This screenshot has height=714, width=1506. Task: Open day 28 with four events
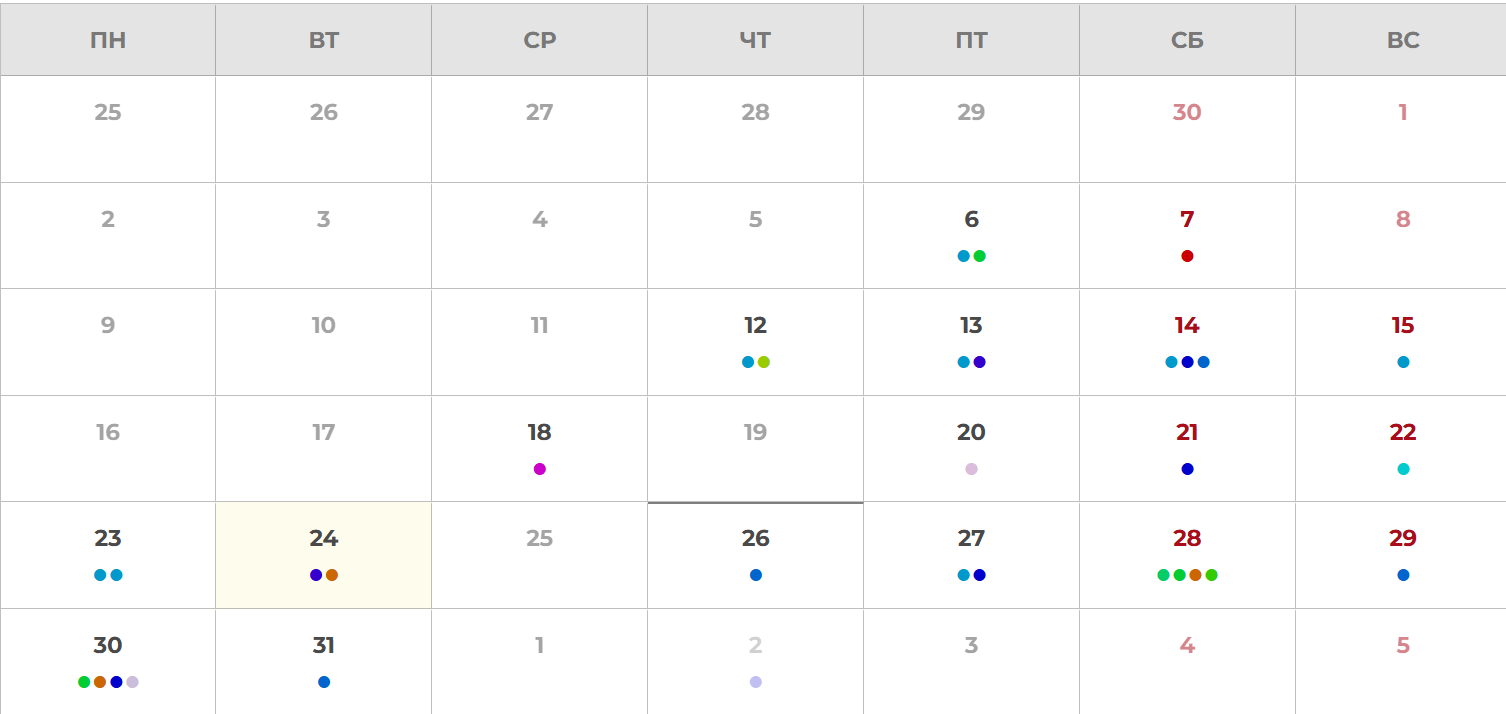(1187, 555)
